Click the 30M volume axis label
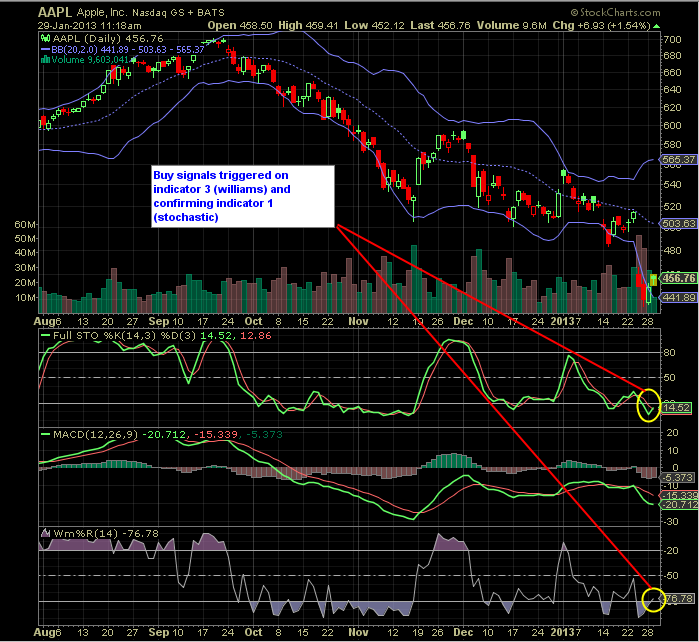This screenshot has height=642, width=699. (25, 268)
